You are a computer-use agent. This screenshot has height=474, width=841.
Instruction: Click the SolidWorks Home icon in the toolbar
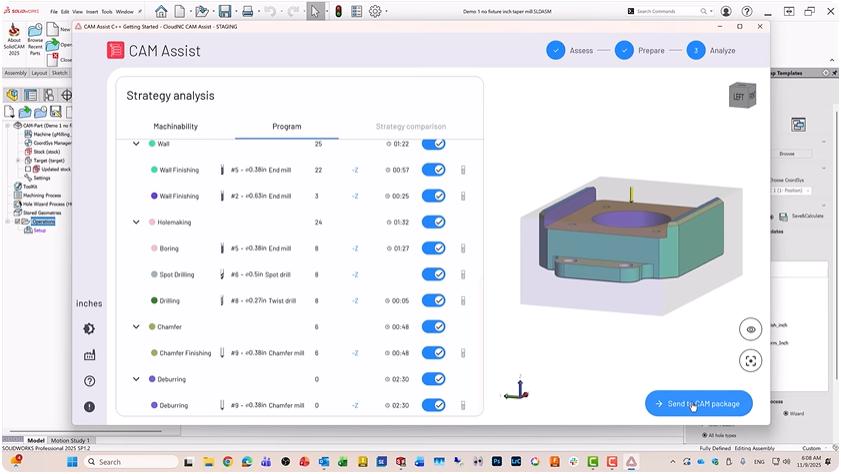point(161,11)
